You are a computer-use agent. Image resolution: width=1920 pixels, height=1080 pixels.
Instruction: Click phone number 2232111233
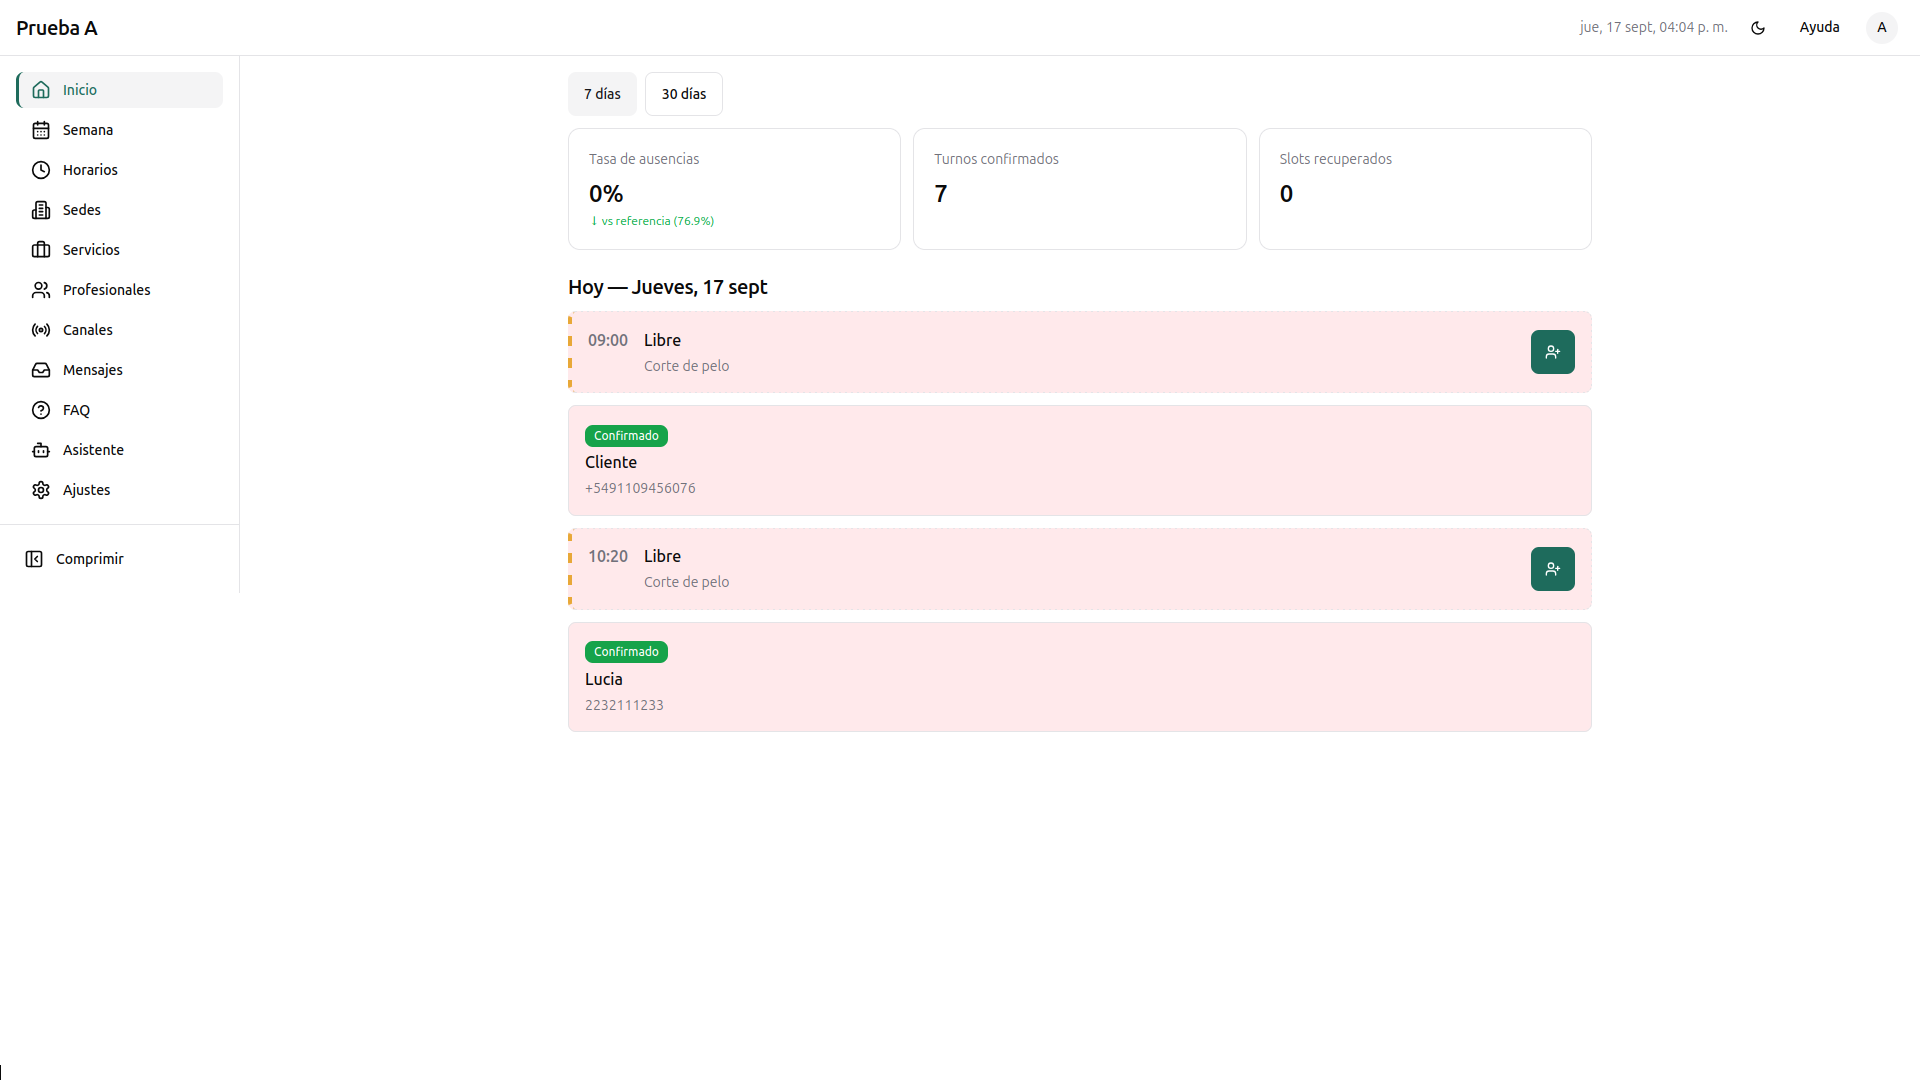point(624,705)
